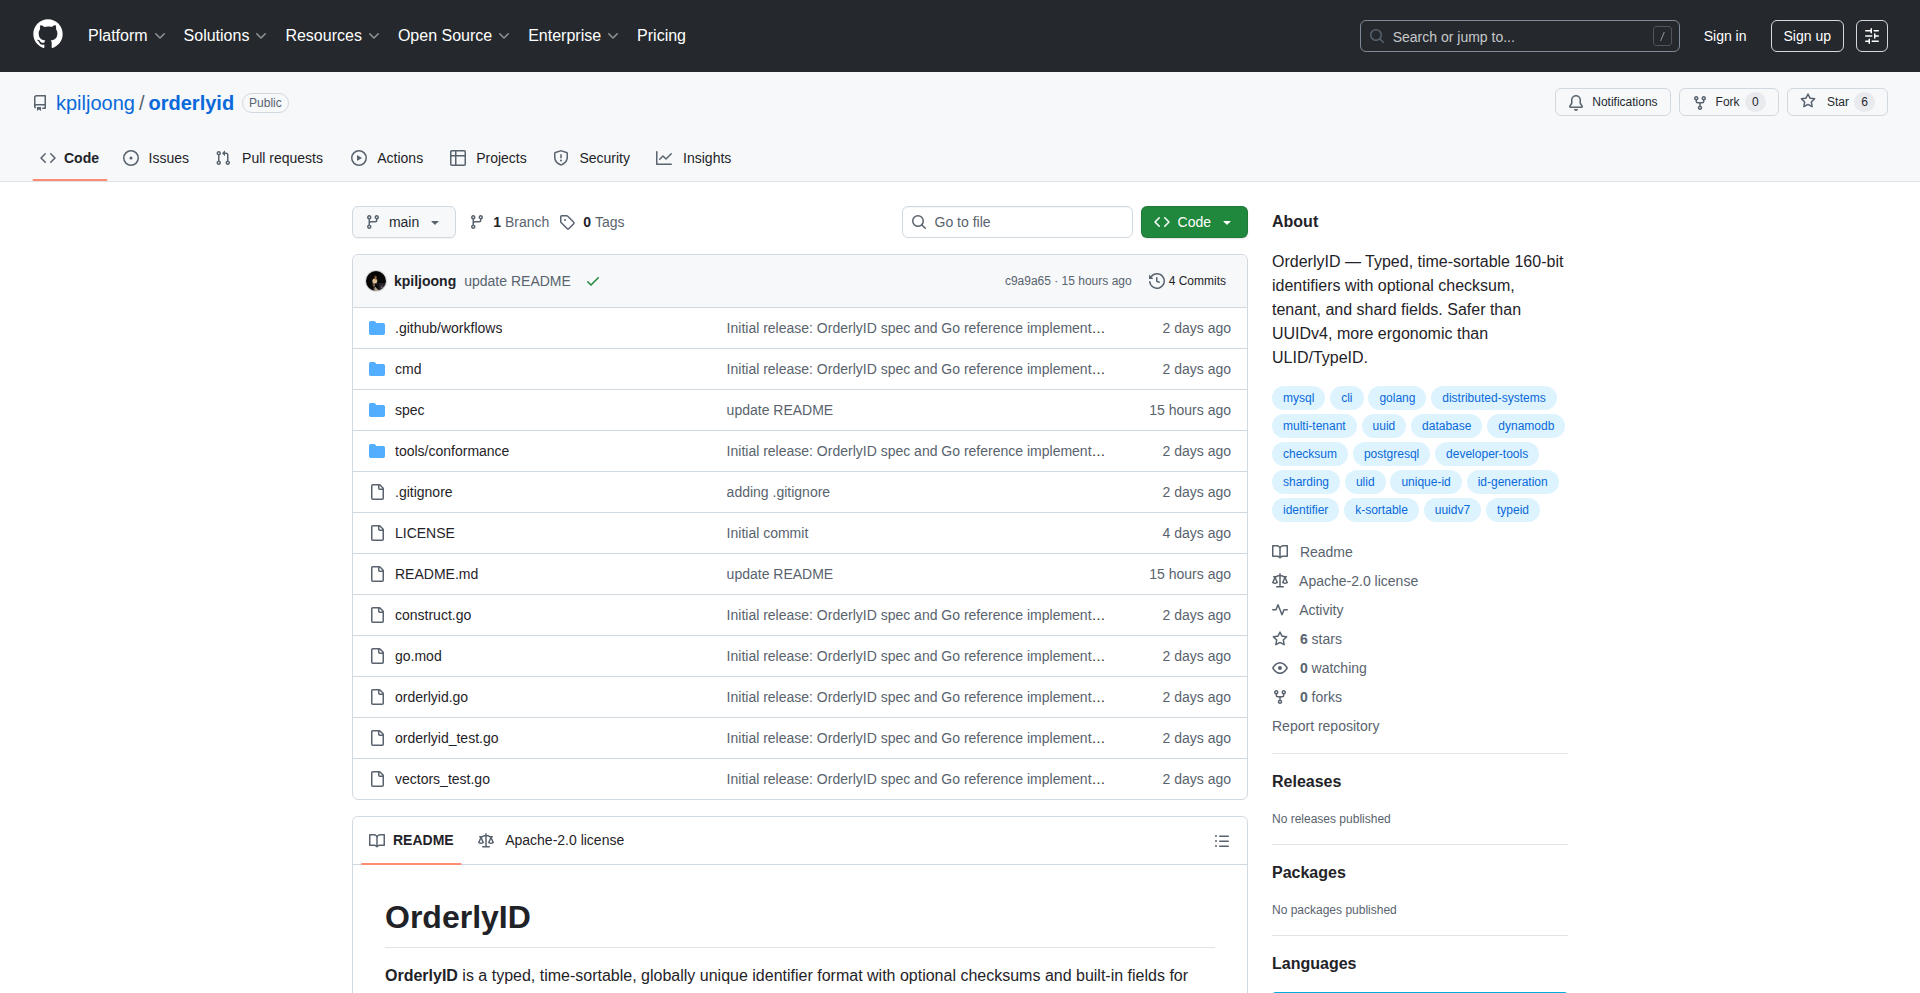This screenshot has width=1920, height=993.
Task: Fork the orderlyid repository
Action: pos(1728,102)
